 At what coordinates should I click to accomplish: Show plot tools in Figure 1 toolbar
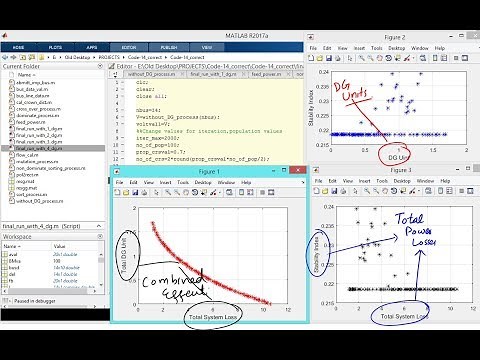pyautogui.click(x=271, y=192)
